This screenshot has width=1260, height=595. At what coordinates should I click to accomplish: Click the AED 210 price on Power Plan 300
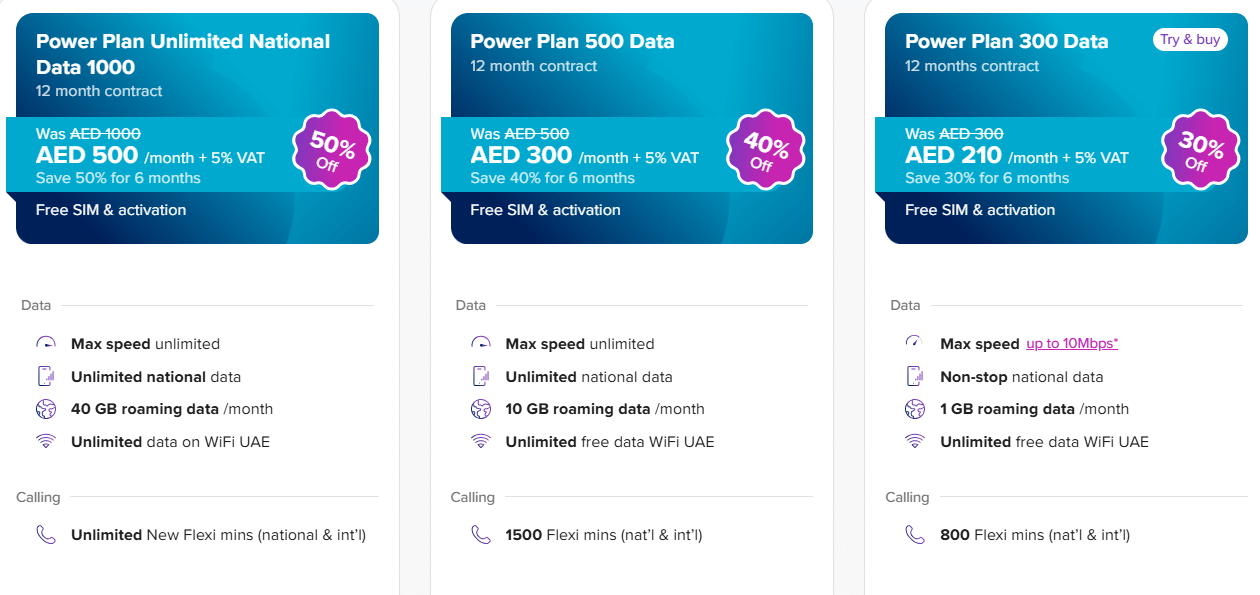pos(953,156)
